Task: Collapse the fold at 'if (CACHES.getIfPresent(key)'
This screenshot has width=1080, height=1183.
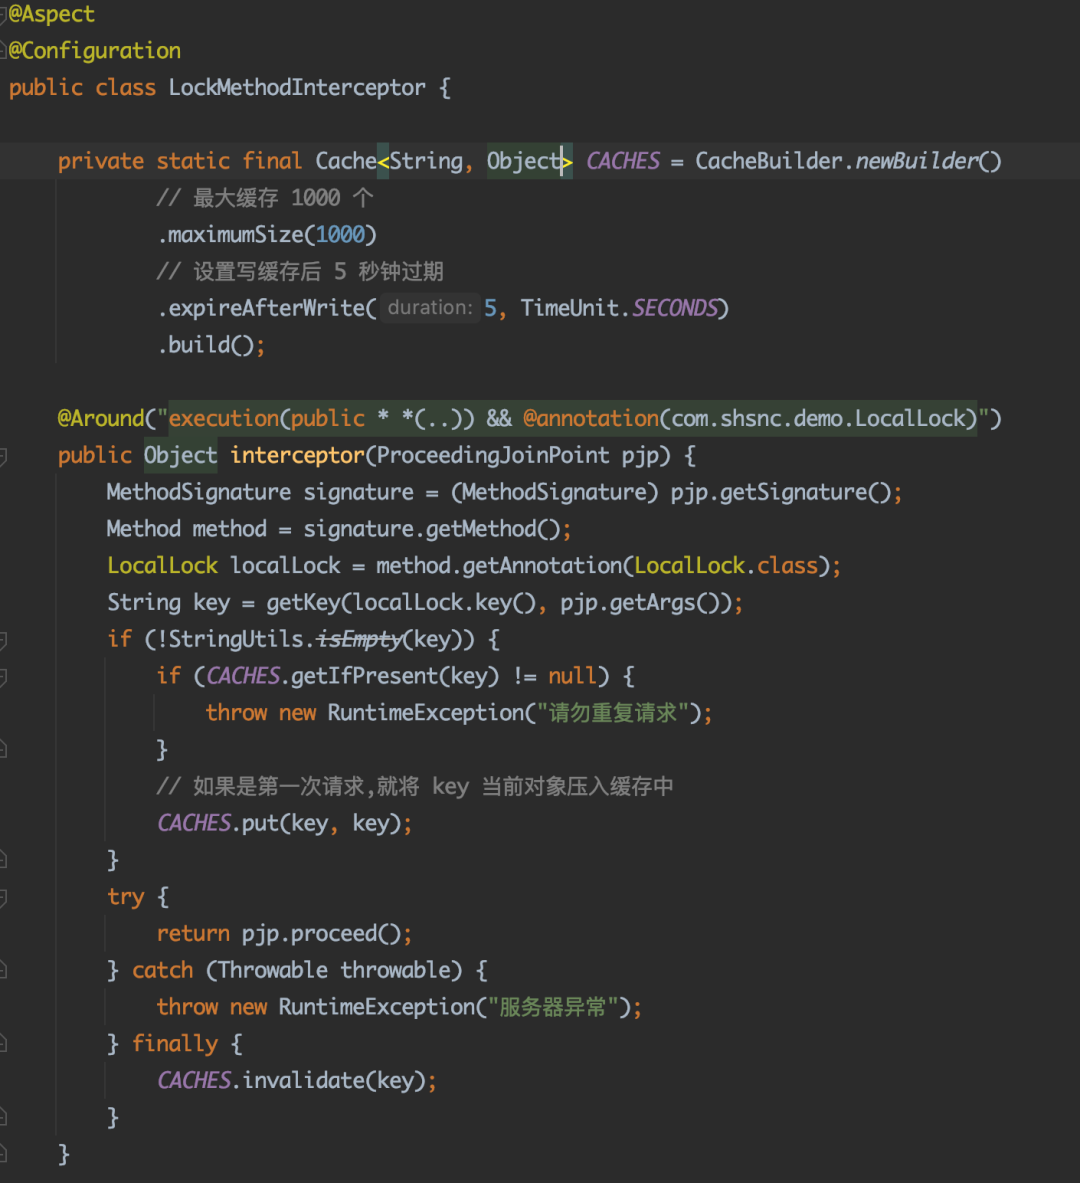Action: [x=3, y=678]
